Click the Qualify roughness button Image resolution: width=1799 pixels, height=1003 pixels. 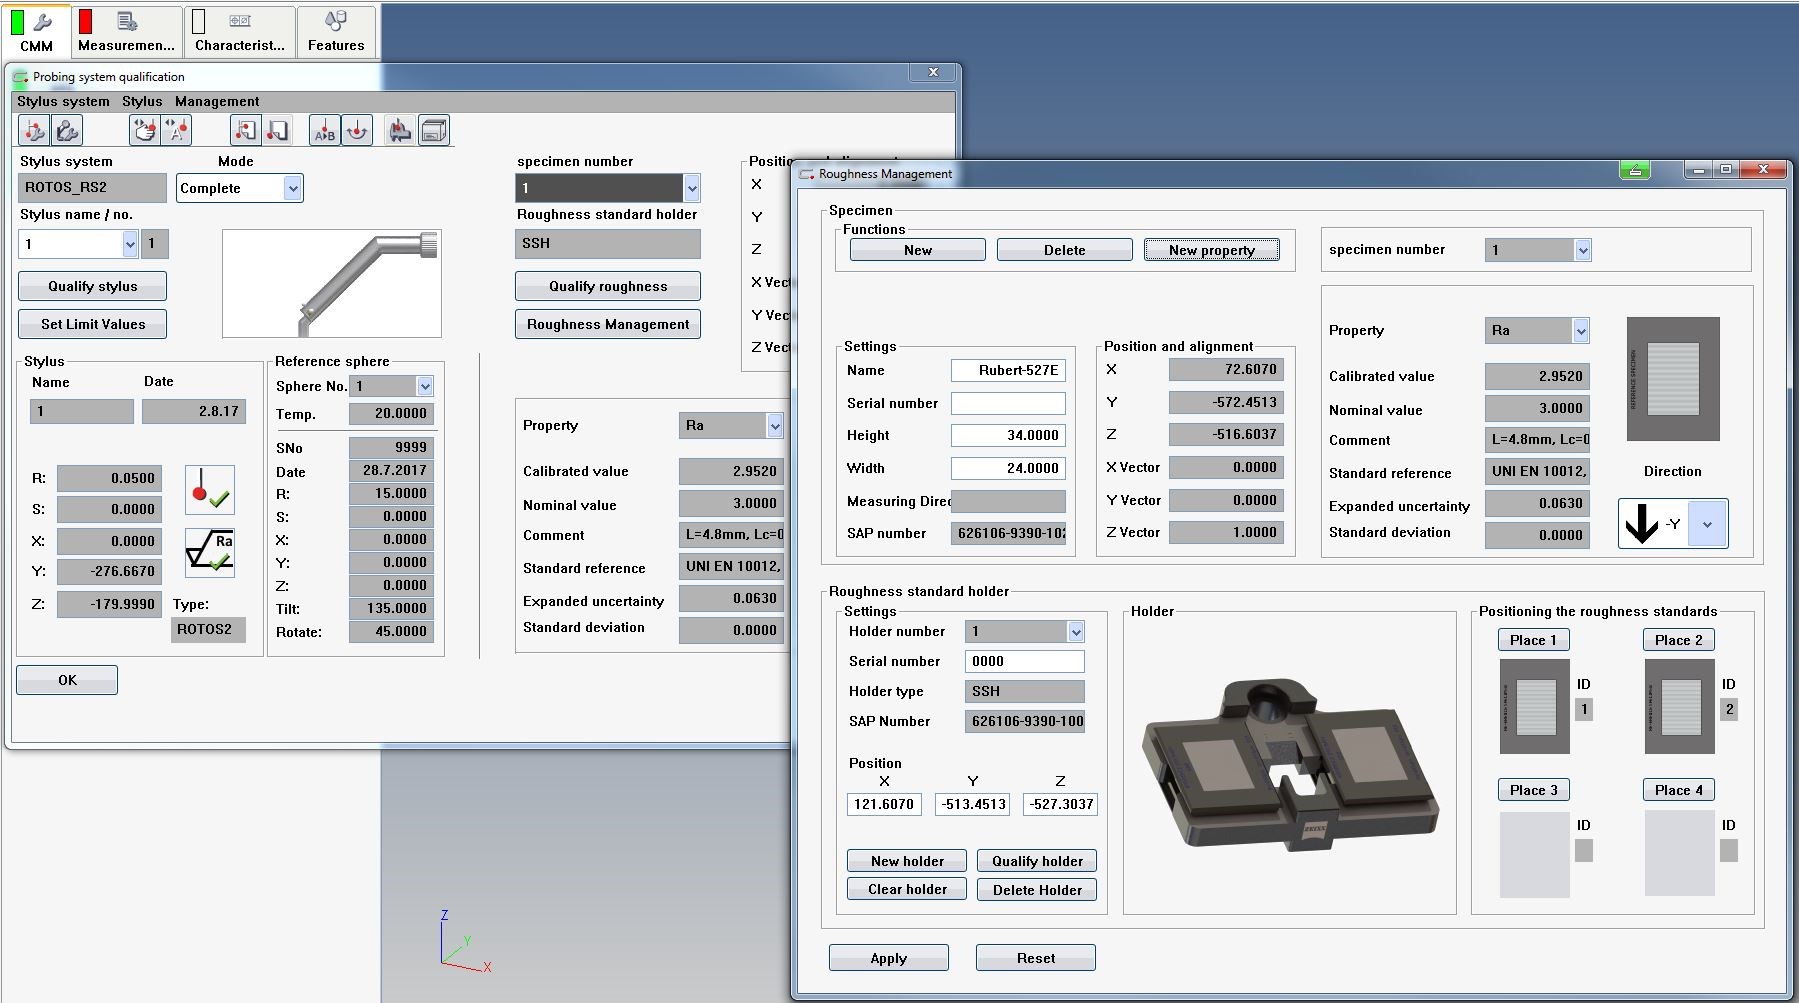point(607,286)
